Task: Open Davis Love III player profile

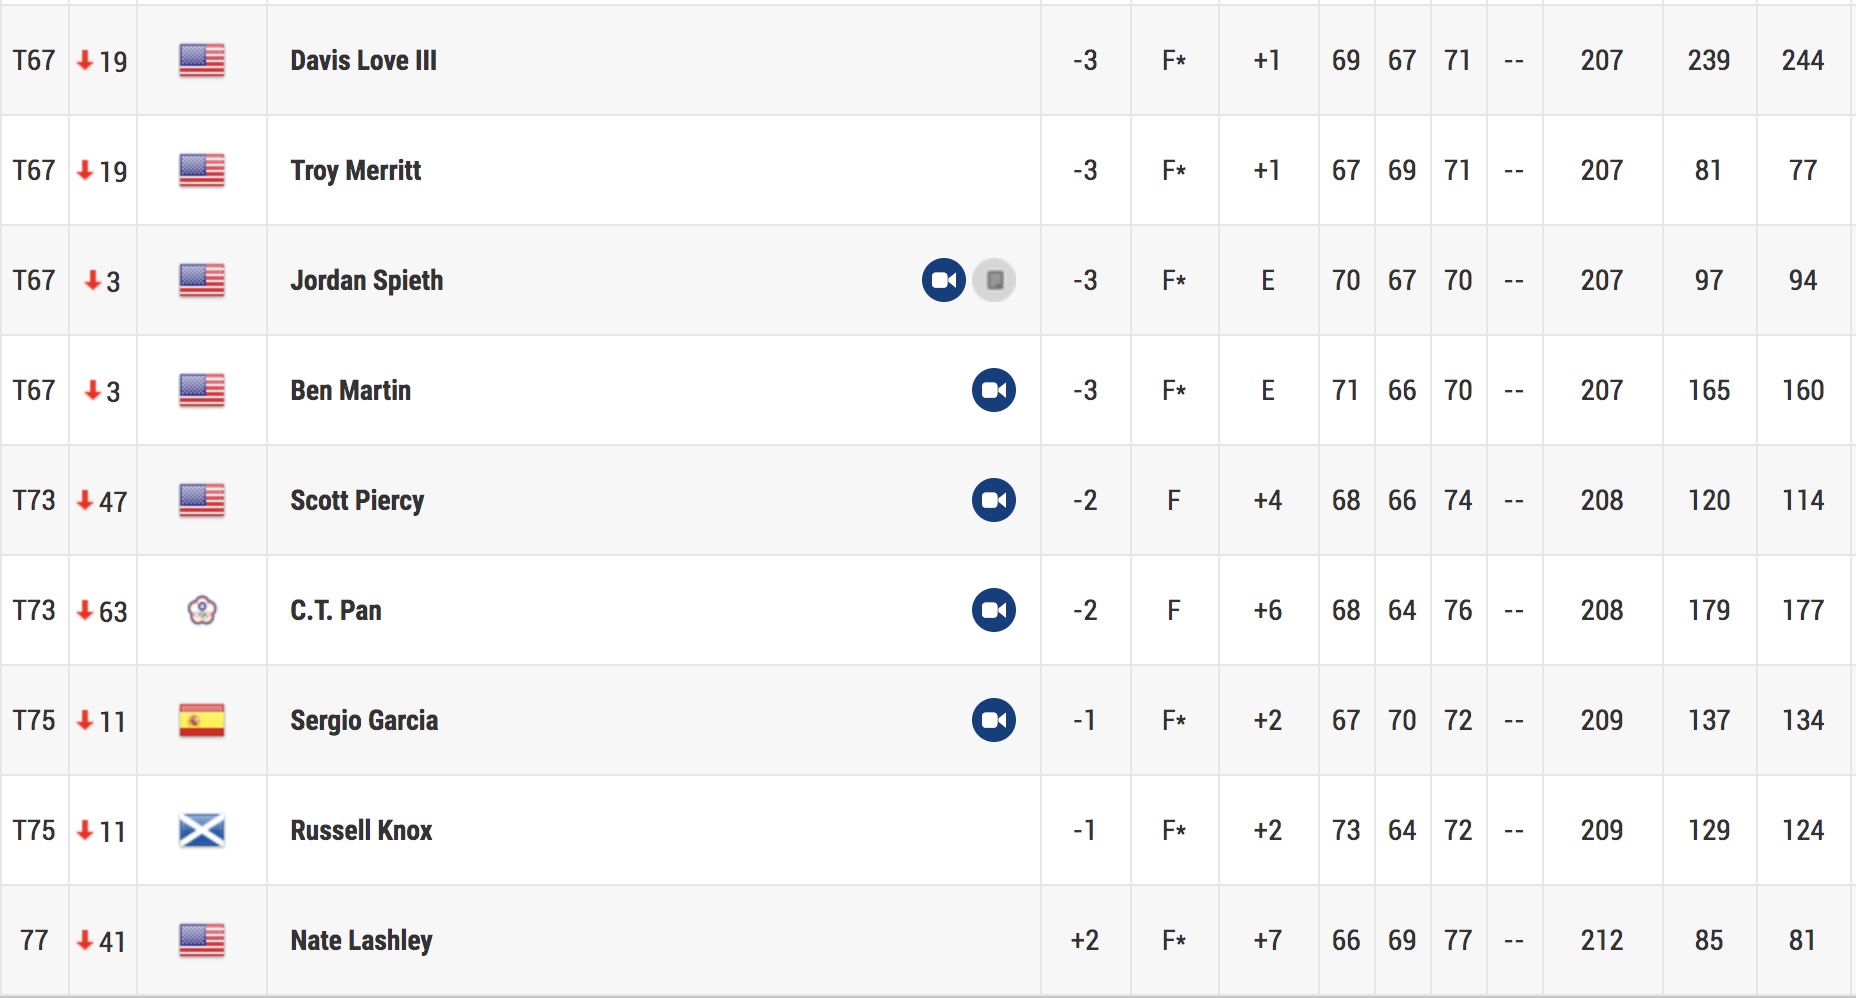Action: click(x=364, y=60)
